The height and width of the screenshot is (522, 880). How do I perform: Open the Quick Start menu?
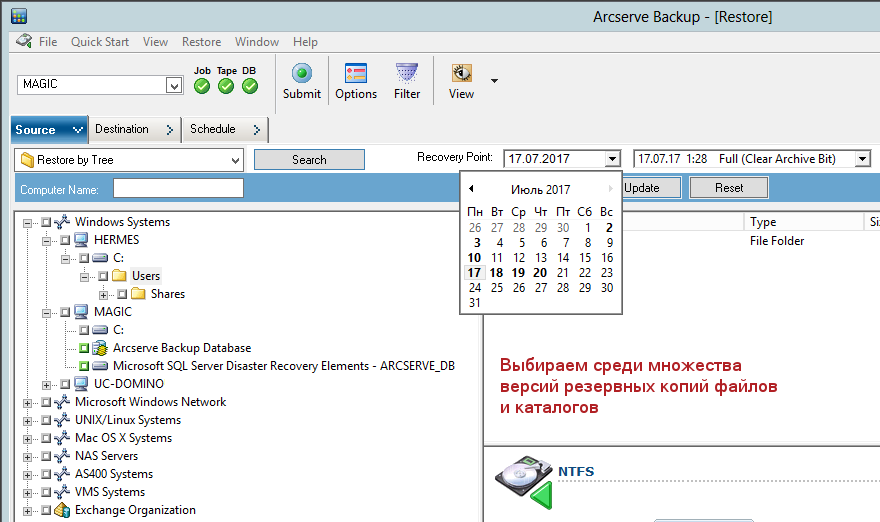coord(100,42)
